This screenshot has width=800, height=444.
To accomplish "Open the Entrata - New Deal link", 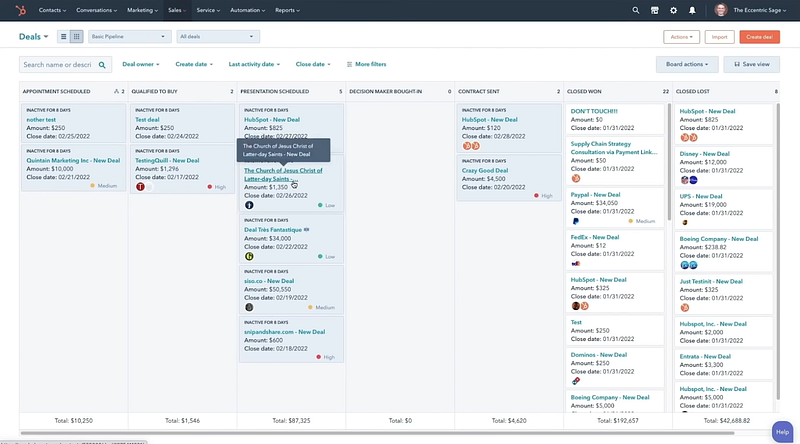I will click(x=705, y=356).
